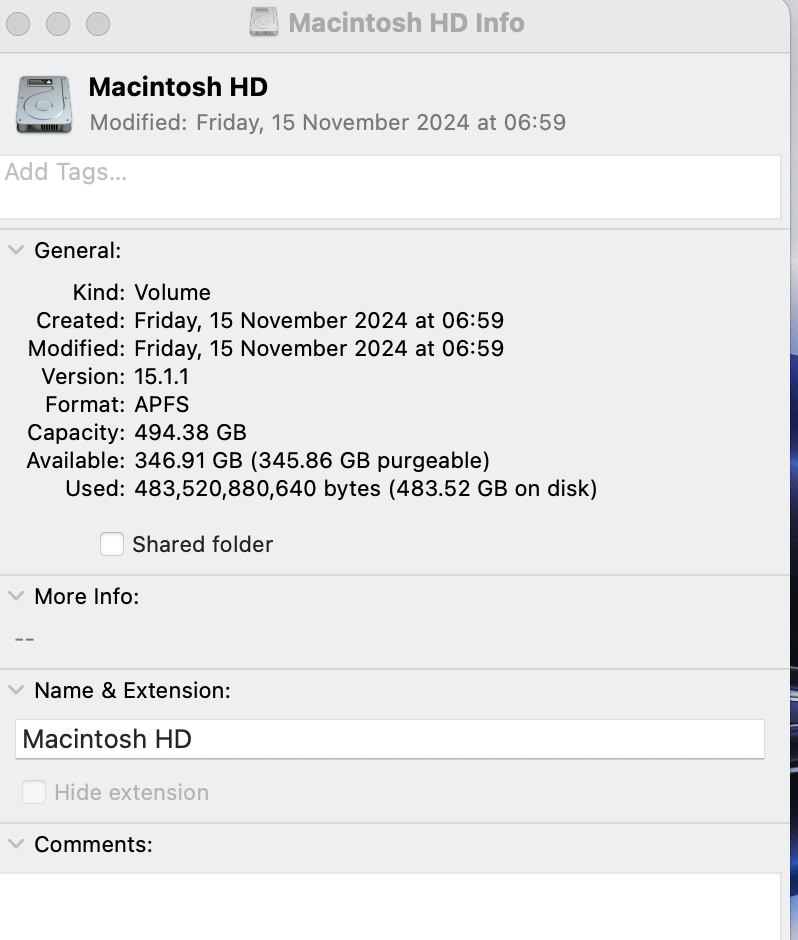Enable the Shared folder checkbox
Viewport: 798px width, 940px height.
[x=112, y=544]
